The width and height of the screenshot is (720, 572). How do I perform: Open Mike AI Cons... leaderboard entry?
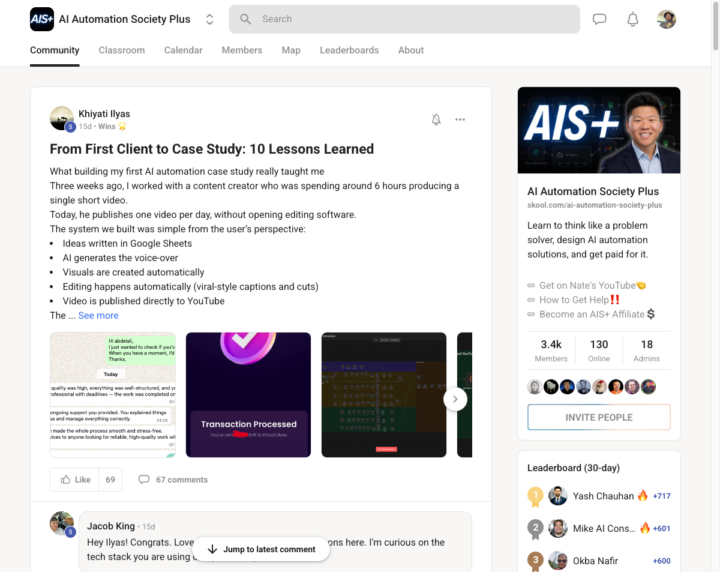coord(599,528)
